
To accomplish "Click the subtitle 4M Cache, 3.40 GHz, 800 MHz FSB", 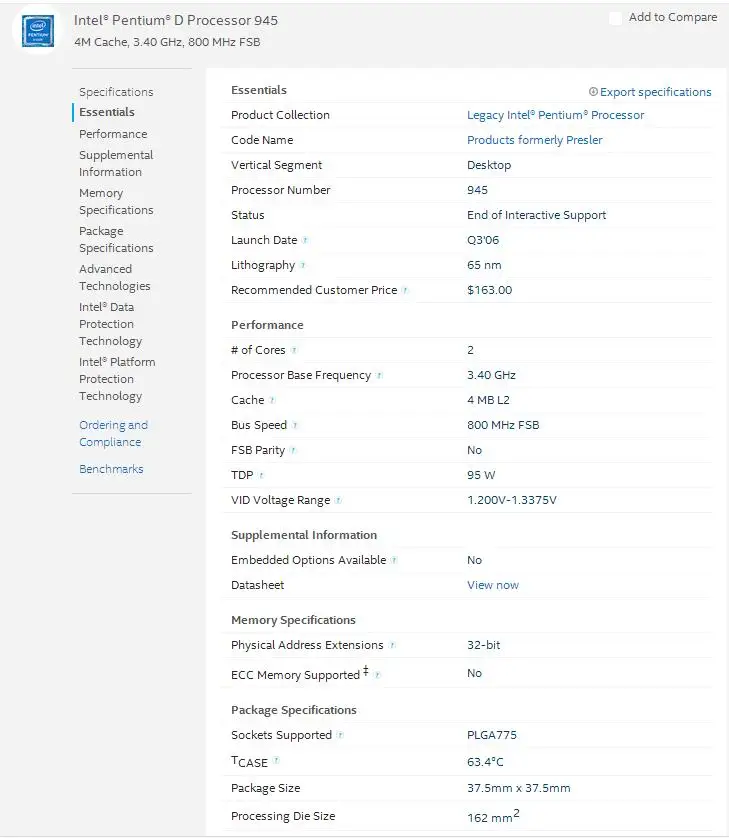I will (167, 42).
